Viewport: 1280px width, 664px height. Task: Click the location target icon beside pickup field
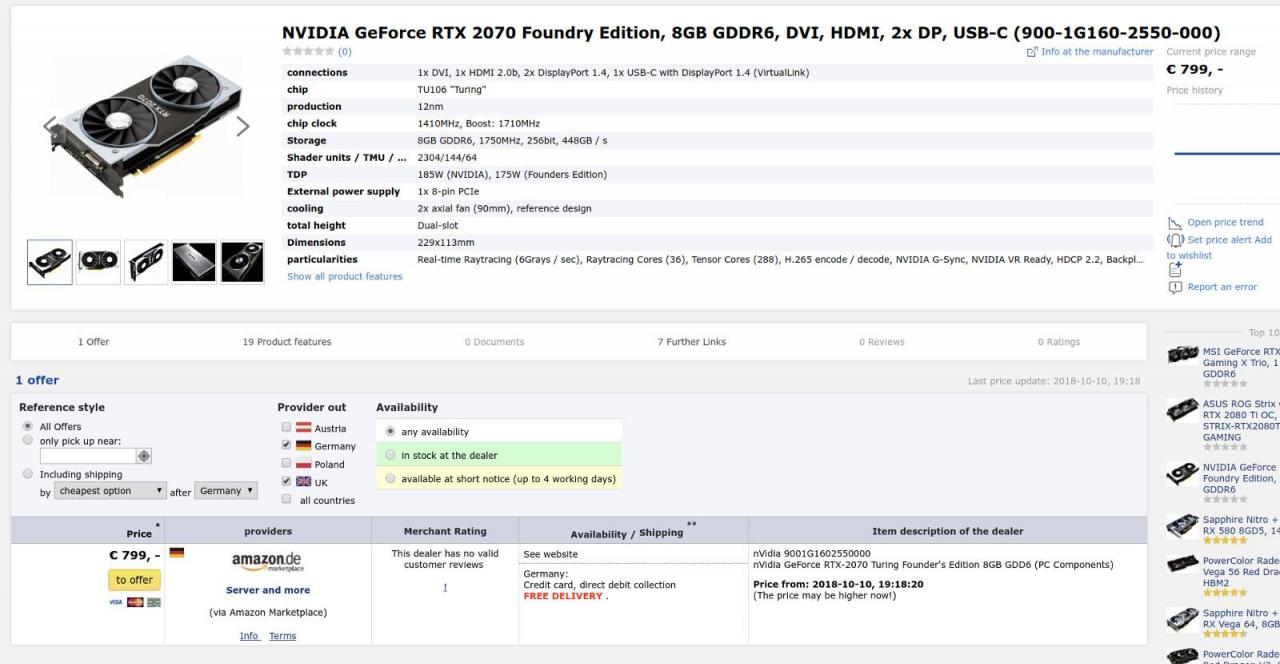point(144,456)
